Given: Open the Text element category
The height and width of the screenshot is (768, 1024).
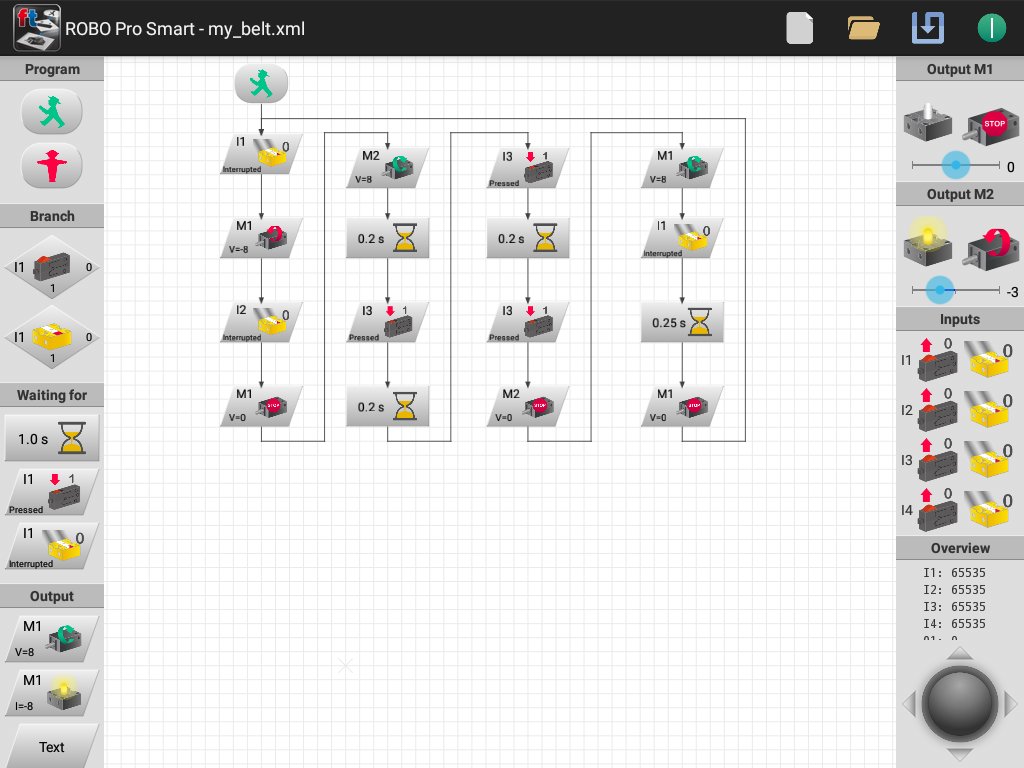Looking at the screenshot, I should click(x=52, y=746).
